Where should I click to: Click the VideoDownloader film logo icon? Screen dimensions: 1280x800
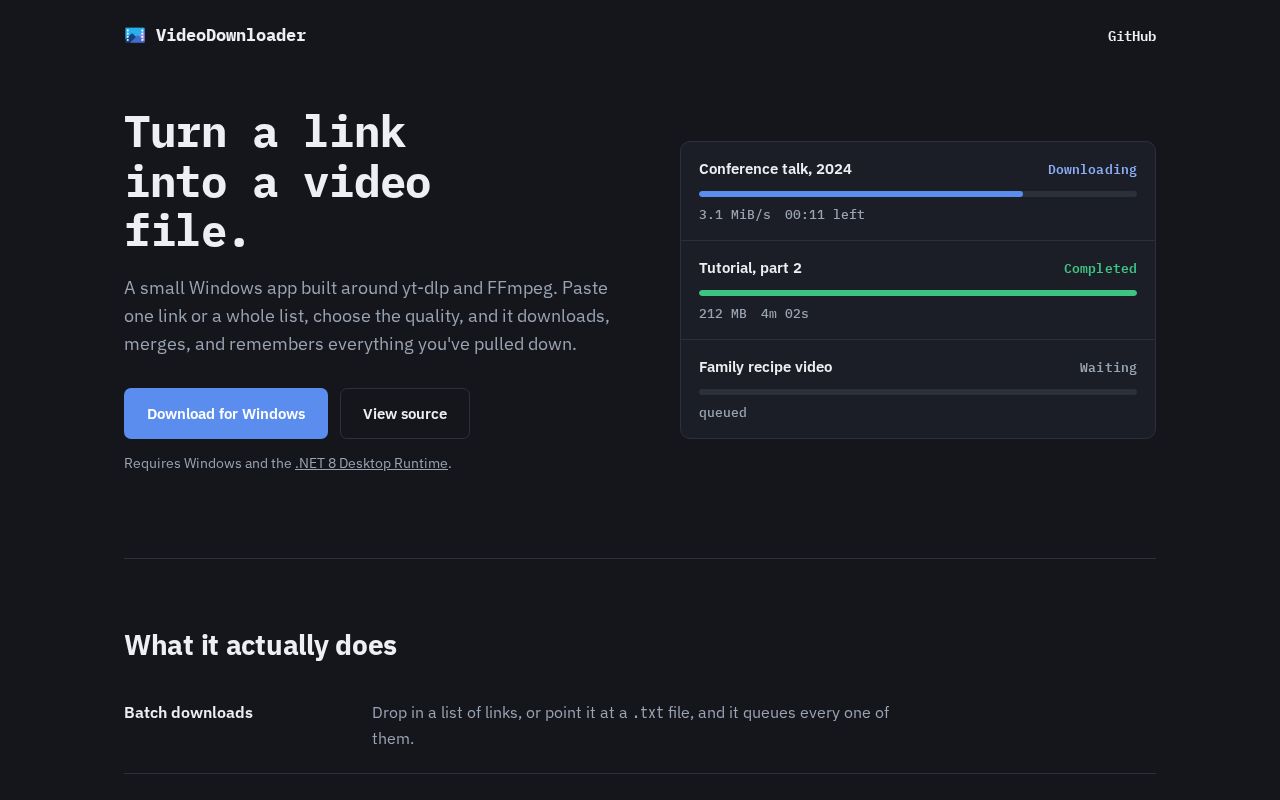coord(135,35)
